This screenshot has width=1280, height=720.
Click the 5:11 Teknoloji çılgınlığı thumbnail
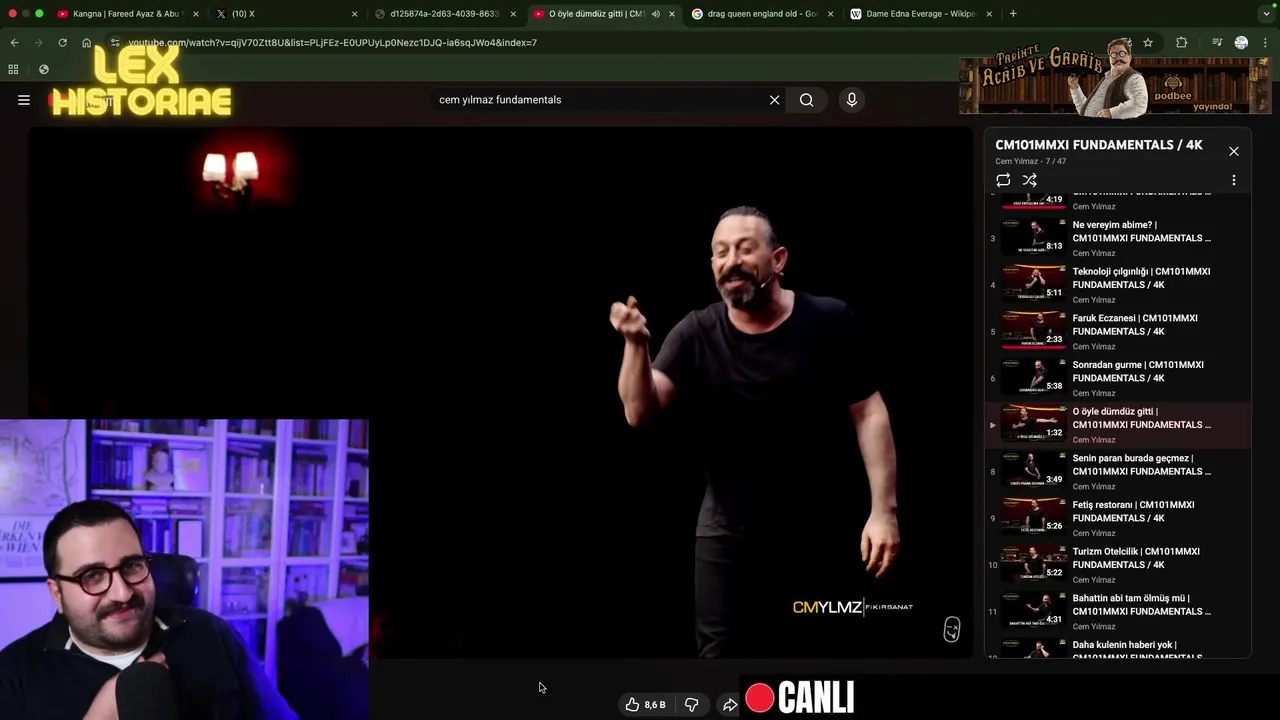(x=1034, y=283)
